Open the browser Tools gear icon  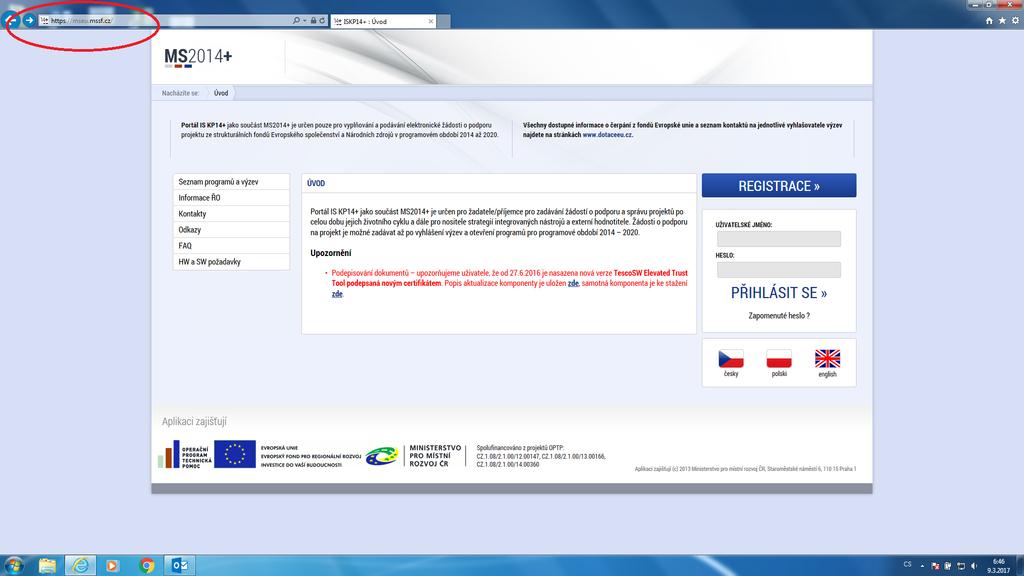[1015, 21]
